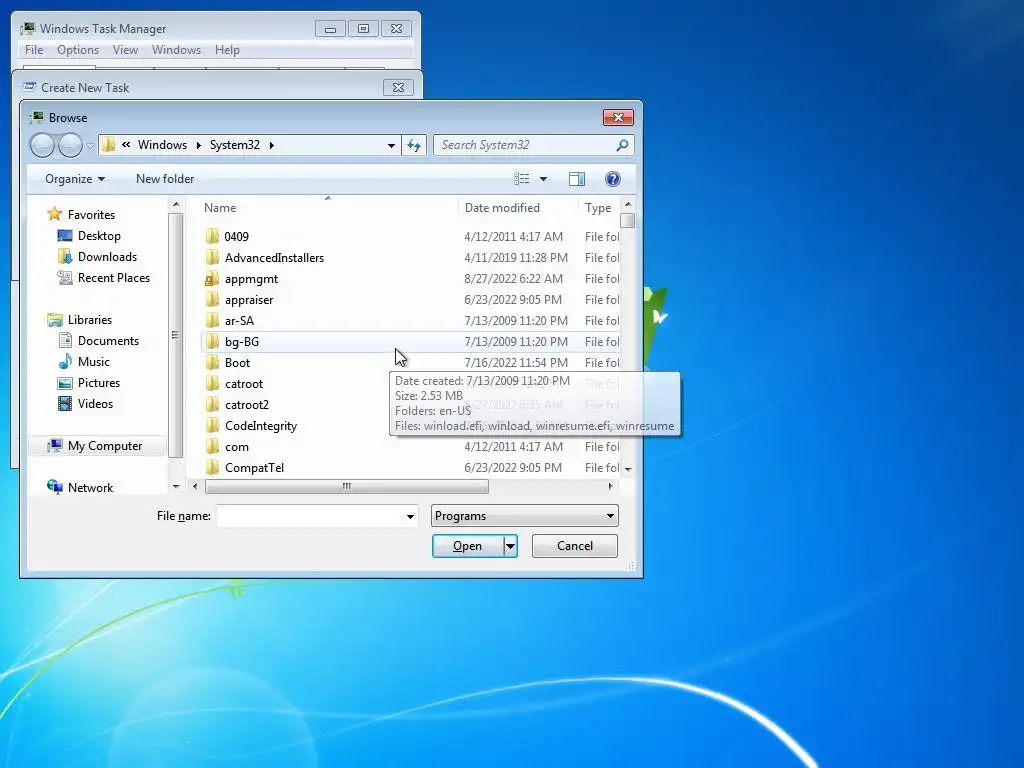The image size is (1024, 768).
Task: Select the AdvancedInstallers folder icon
Action: point(212,257)
